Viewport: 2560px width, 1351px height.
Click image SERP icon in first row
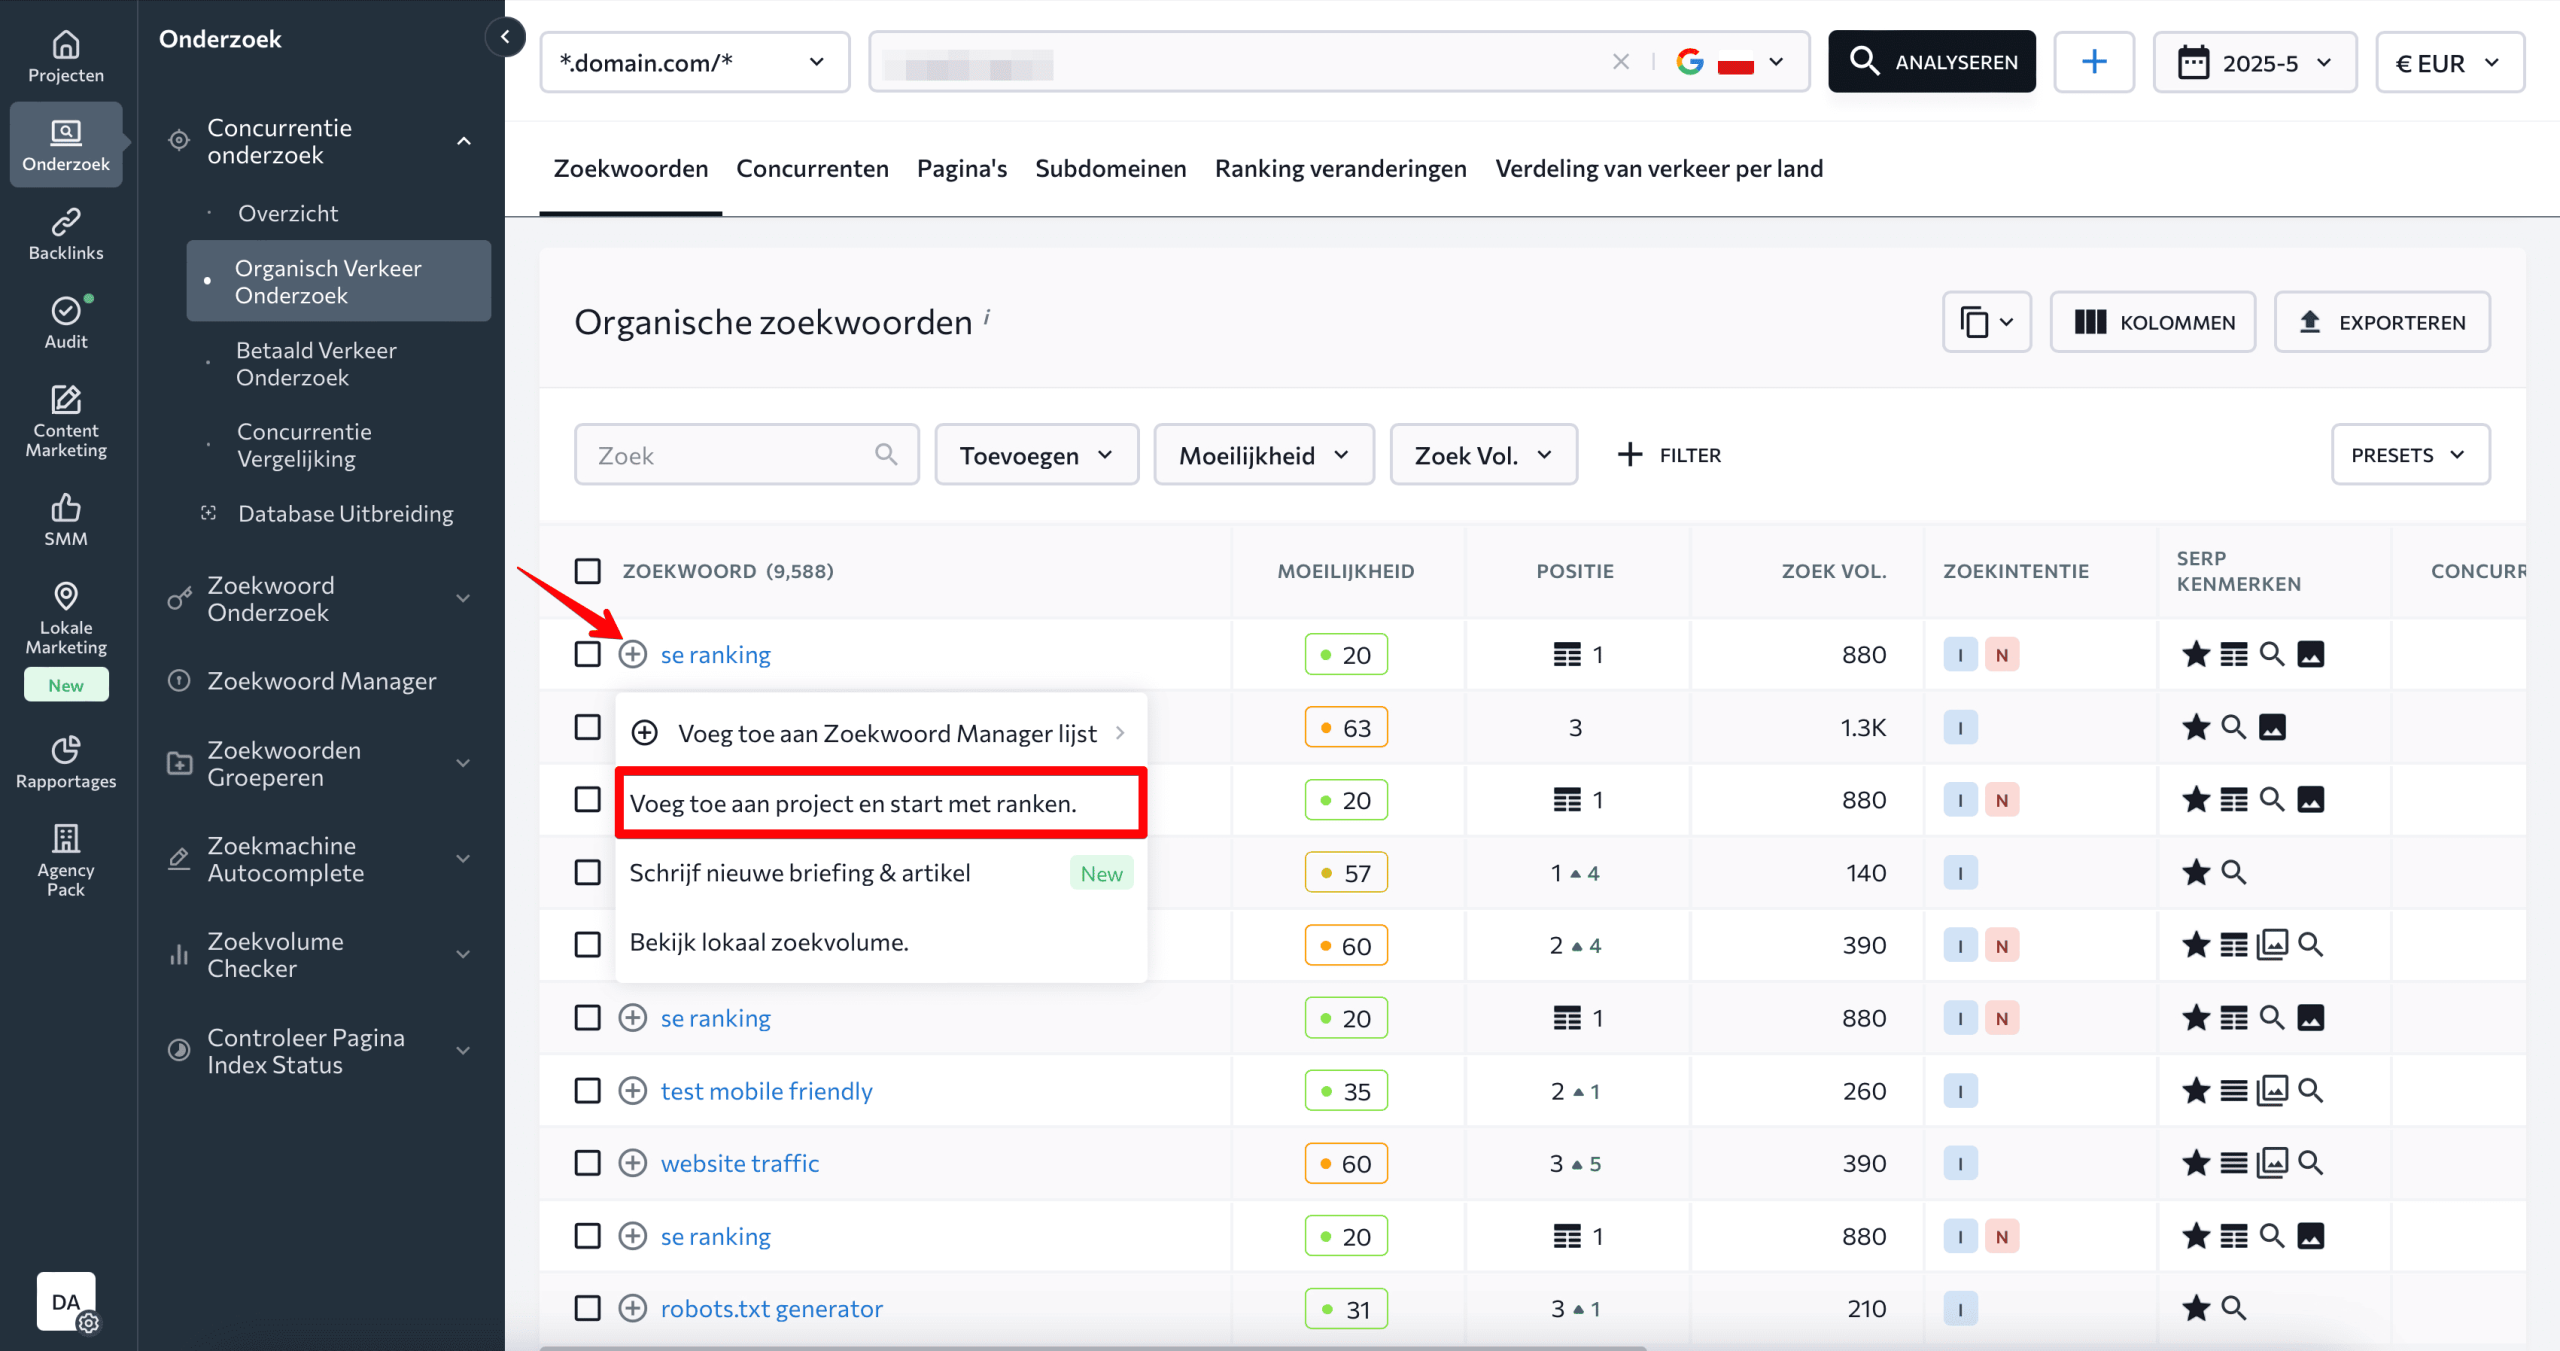pos(2310,654)
